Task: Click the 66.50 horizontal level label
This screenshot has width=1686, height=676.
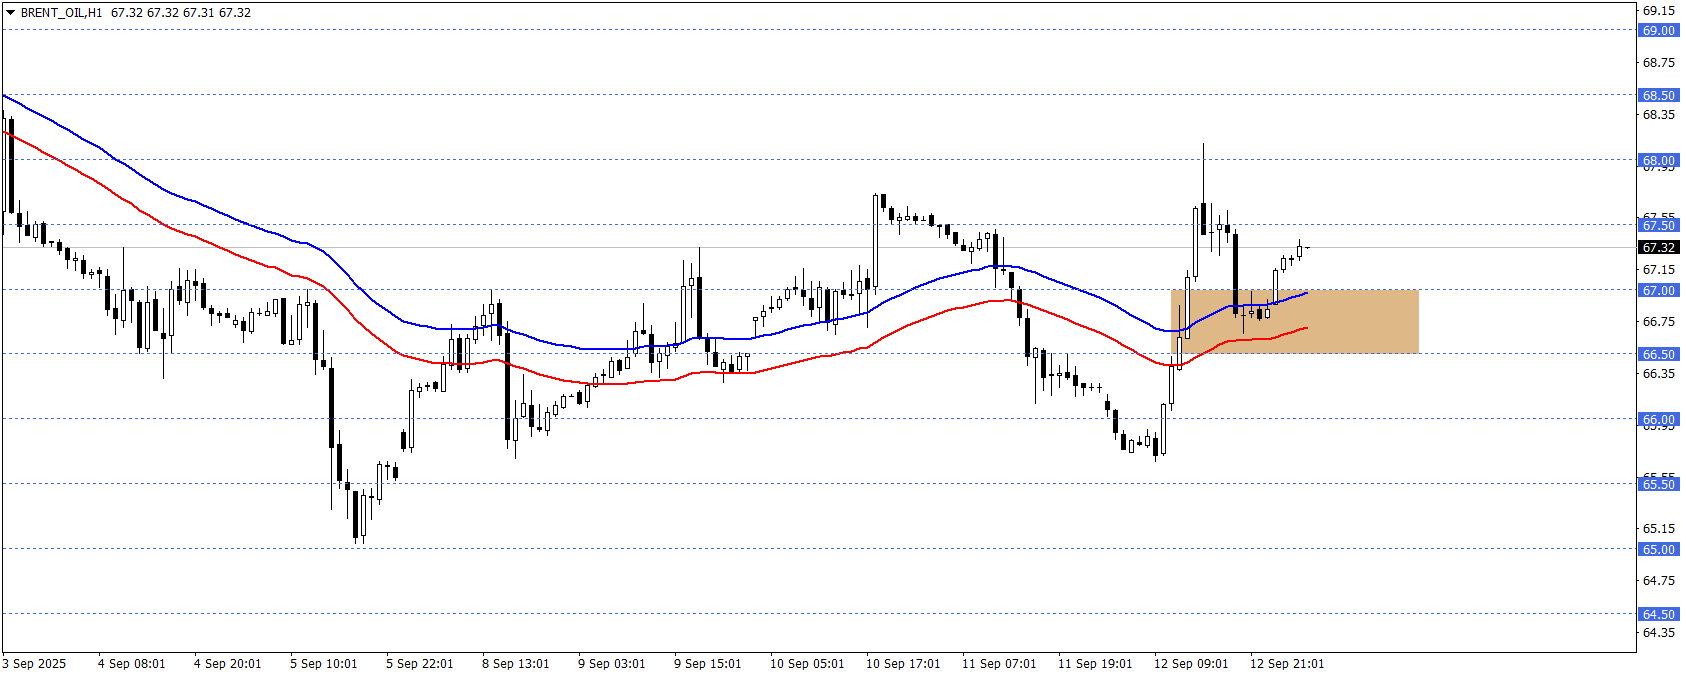Action: point(1658,354)
